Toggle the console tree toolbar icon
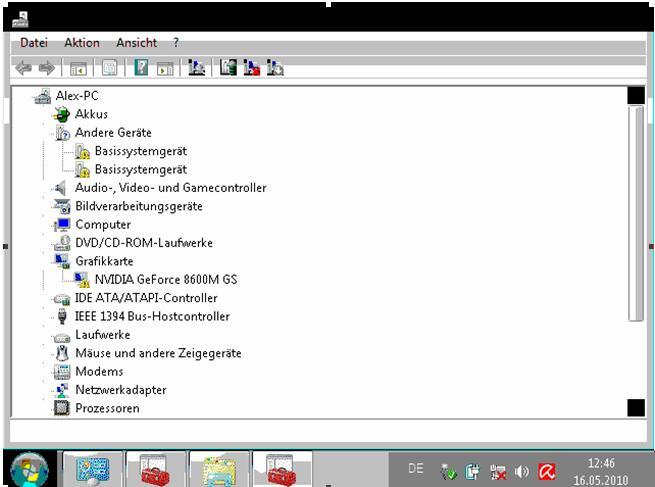This screenshot has width=655, height=487. pyautogui.click(x=78, y=68)
